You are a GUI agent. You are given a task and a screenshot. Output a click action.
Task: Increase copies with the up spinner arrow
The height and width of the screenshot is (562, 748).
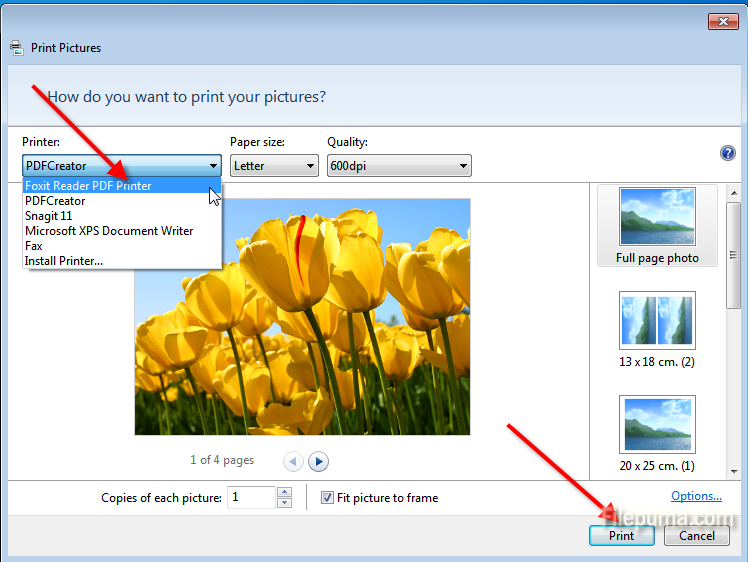pos(284,492)
